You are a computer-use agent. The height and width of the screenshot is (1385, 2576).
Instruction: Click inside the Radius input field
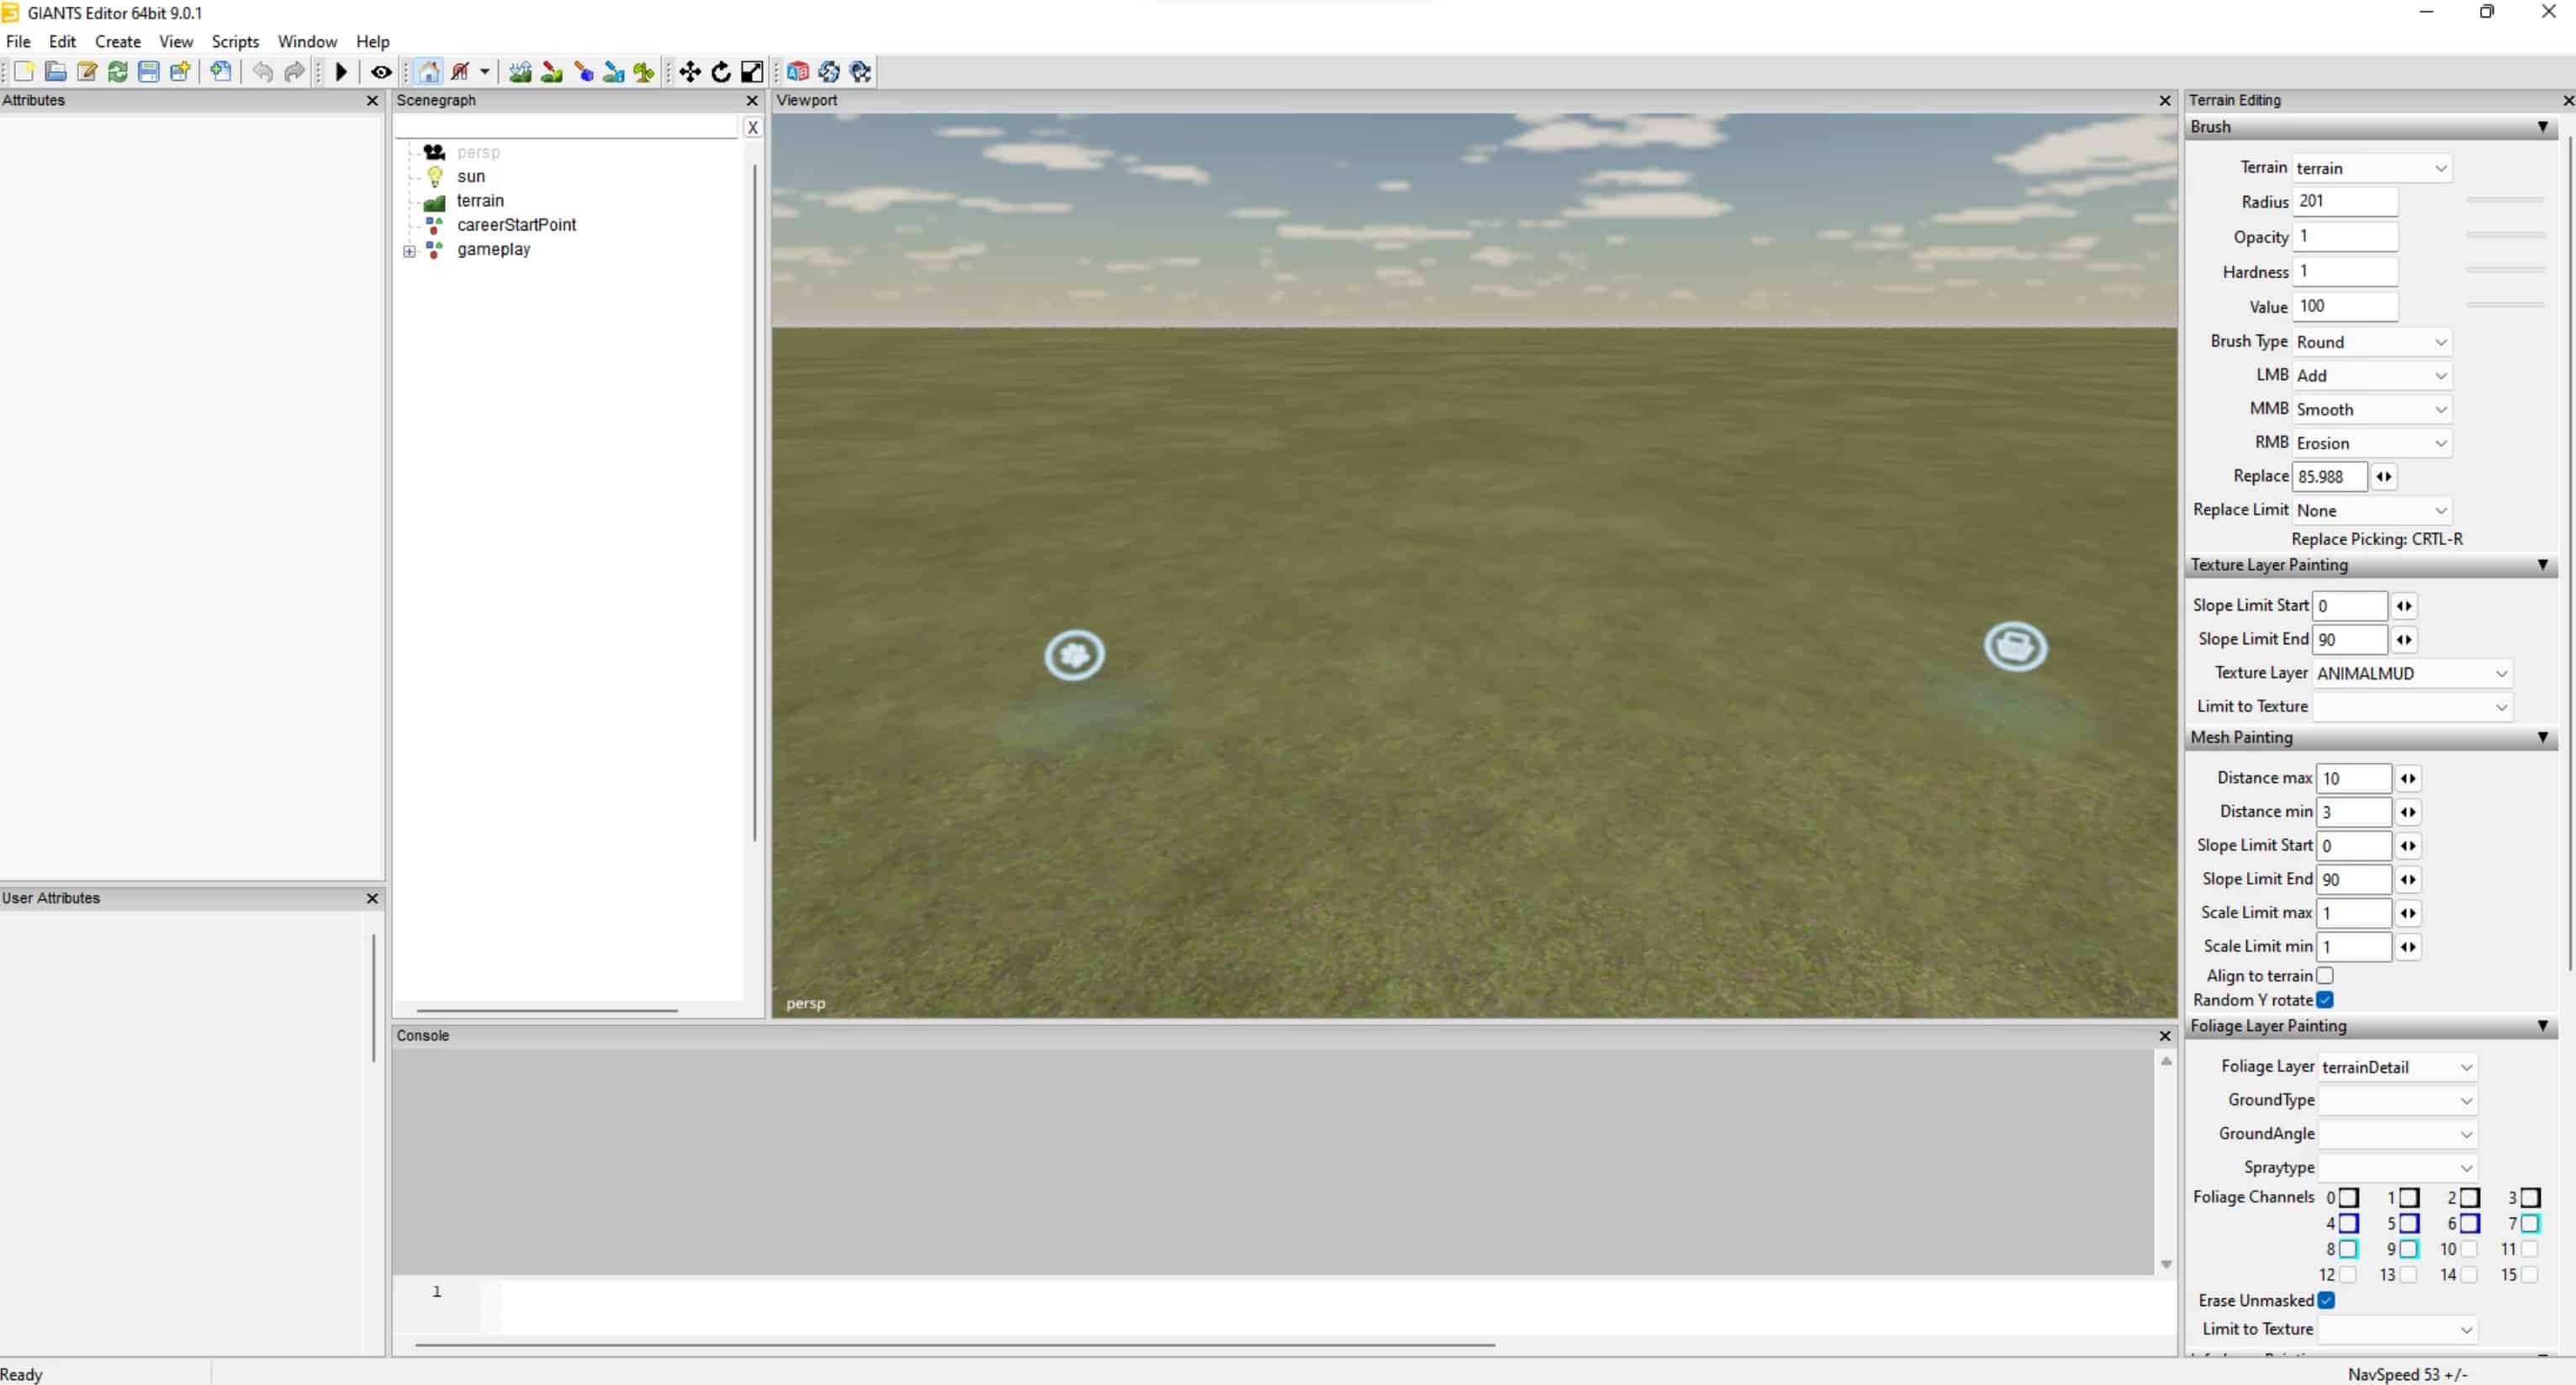point(2344,200)
